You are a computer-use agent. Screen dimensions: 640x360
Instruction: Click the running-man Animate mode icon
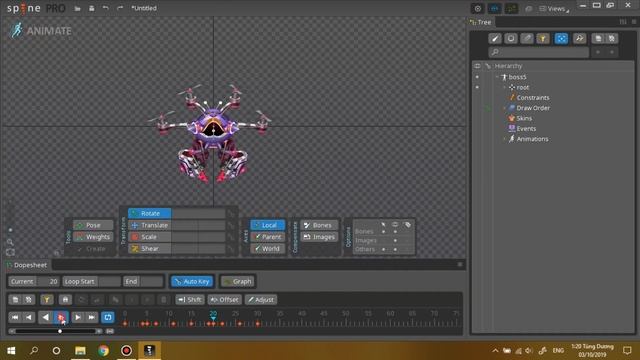17,31
